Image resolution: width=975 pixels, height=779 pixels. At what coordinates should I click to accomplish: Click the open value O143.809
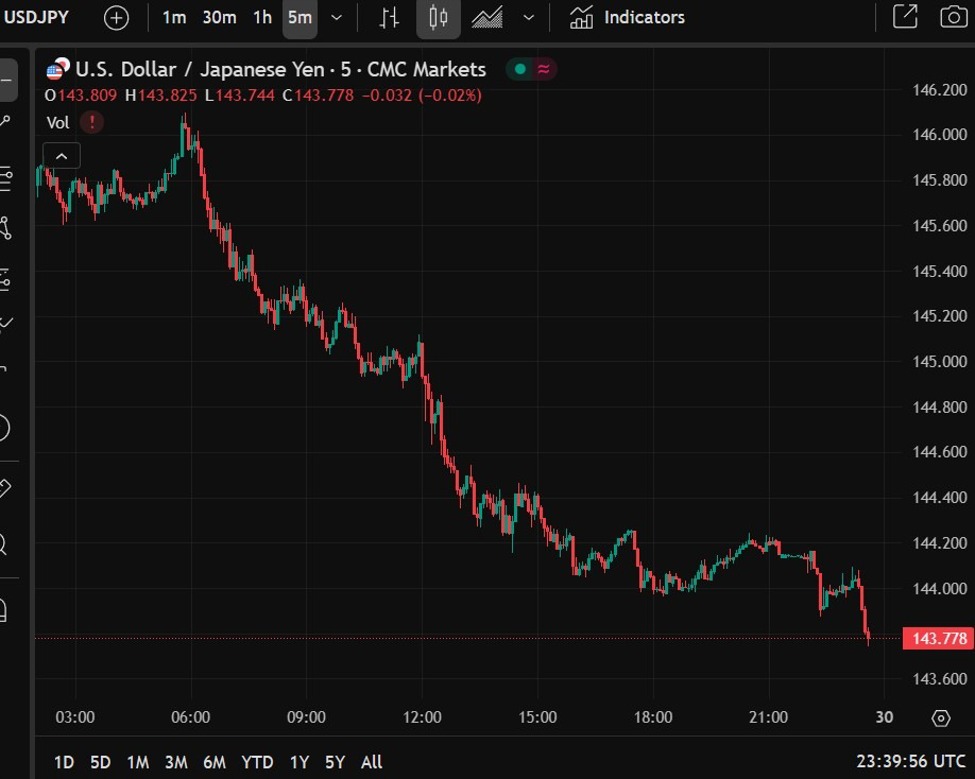(x=80, y=95)
